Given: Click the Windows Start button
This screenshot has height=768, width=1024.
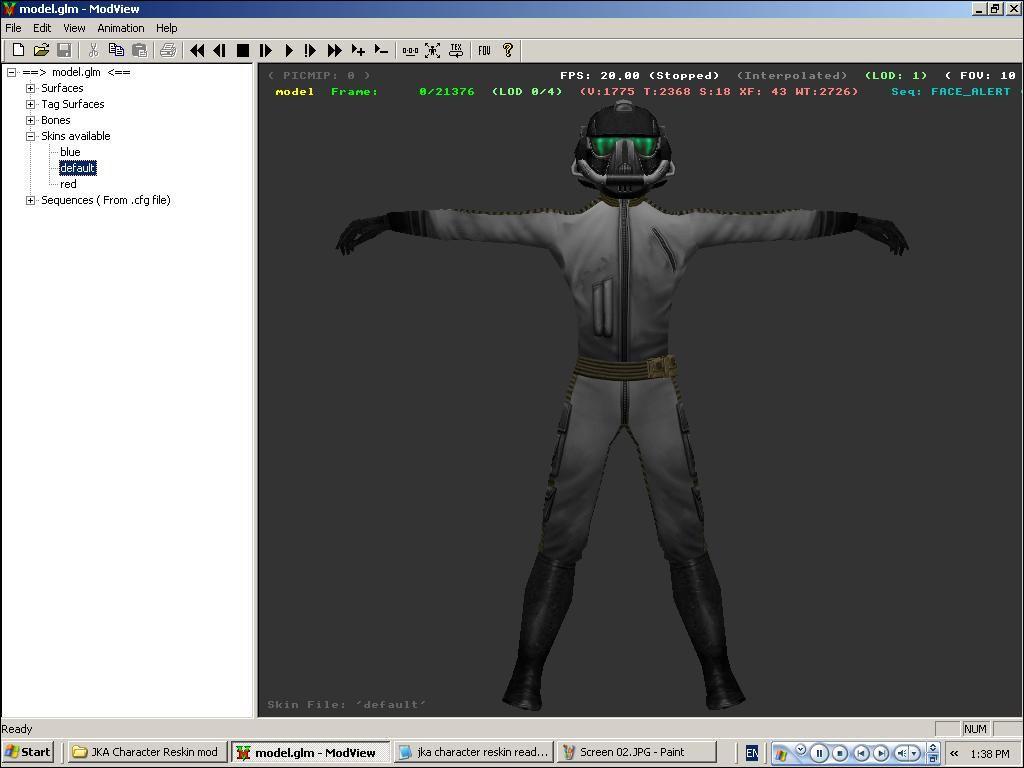Looking at the screenshot, I should coord(28,752).
